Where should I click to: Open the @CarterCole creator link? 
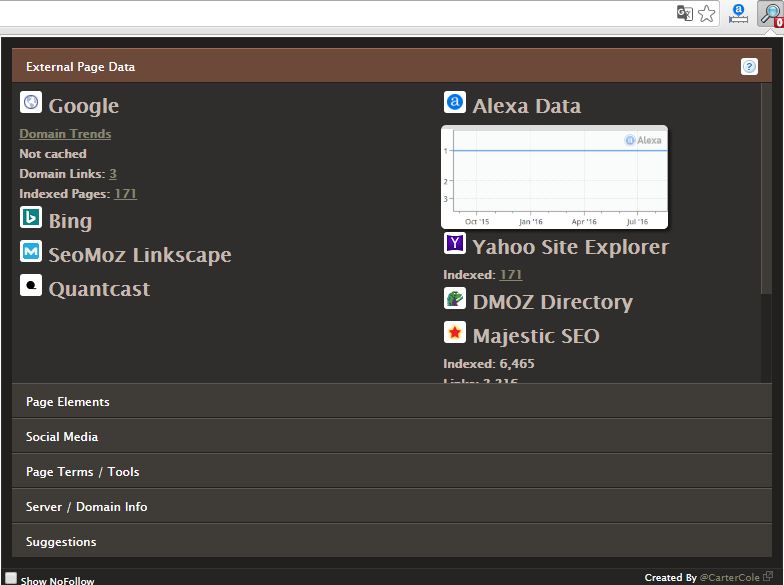(x=730, y=578)
